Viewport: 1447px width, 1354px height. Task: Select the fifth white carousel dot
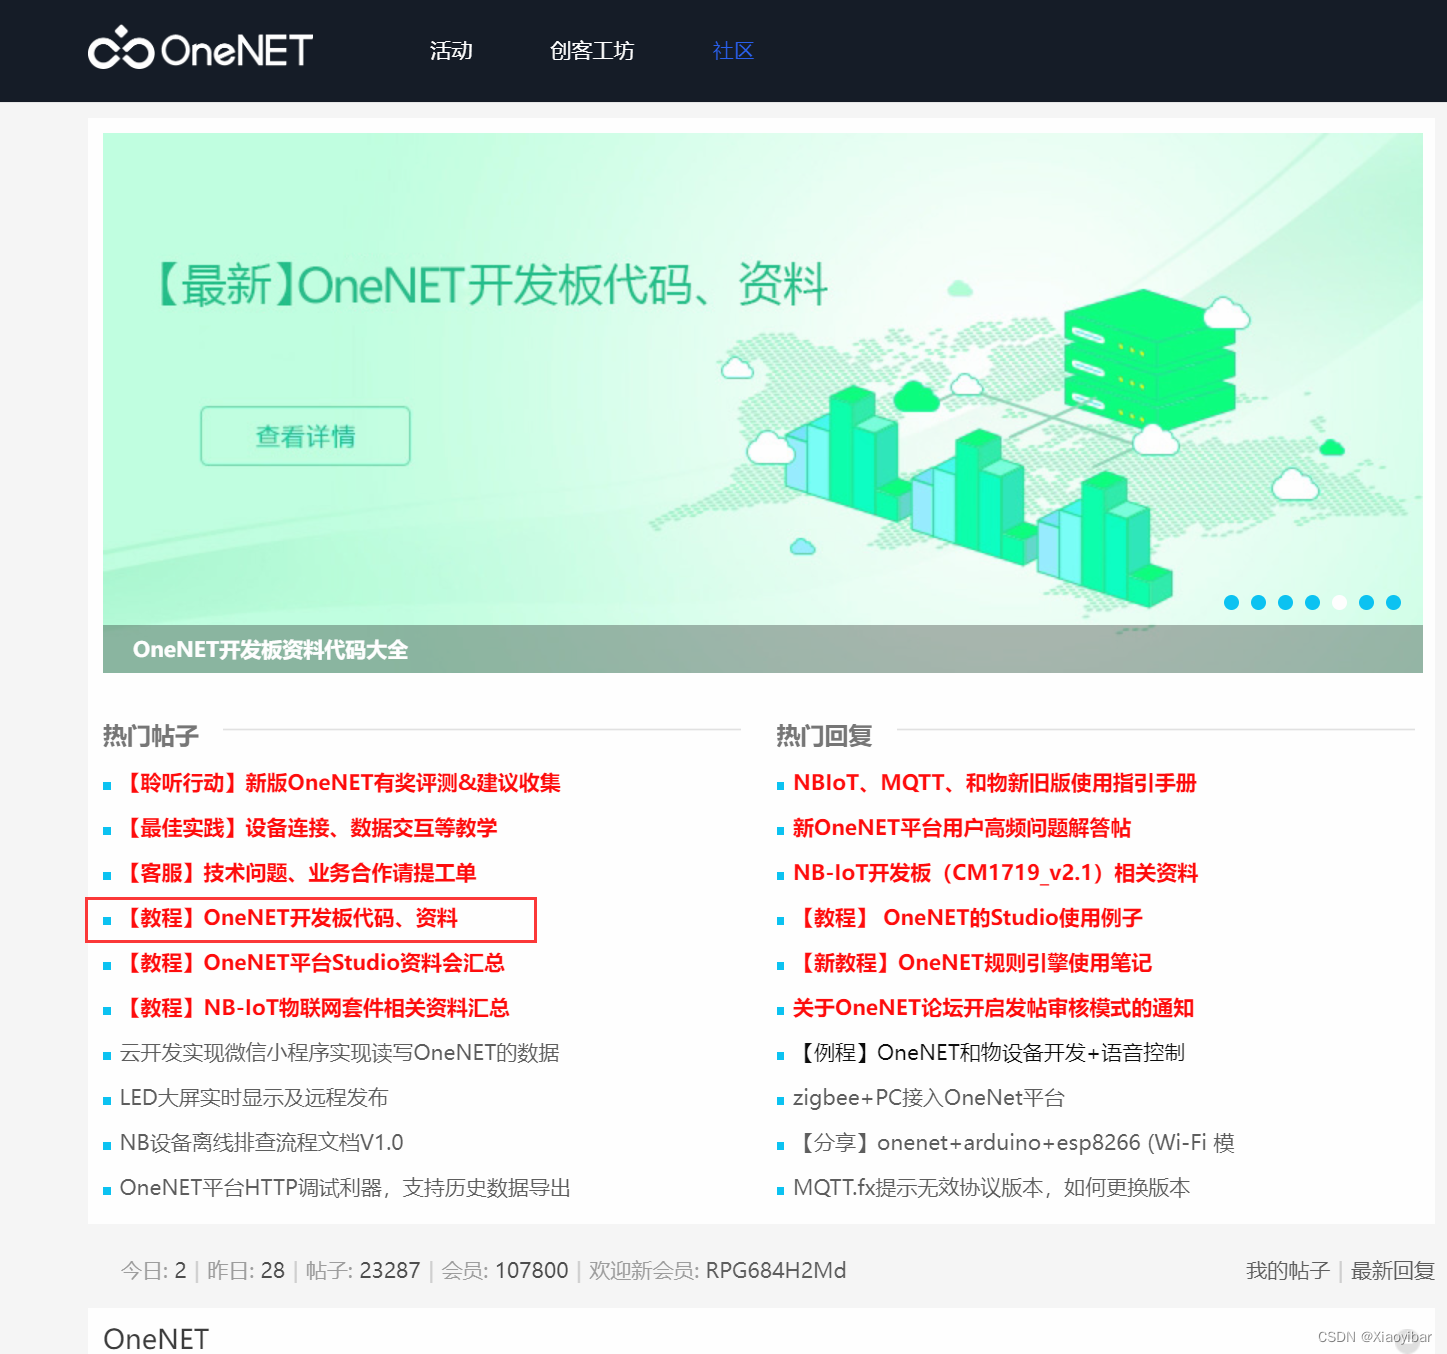1339,602
